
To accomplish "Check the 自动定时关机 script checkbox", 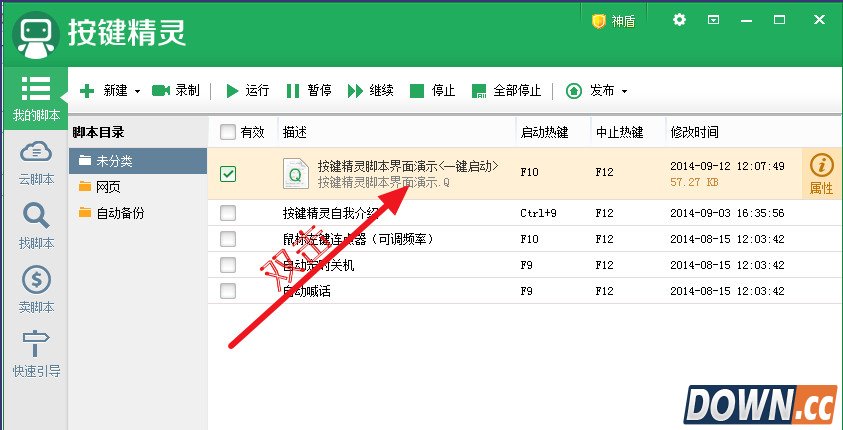I will (228, 265).
